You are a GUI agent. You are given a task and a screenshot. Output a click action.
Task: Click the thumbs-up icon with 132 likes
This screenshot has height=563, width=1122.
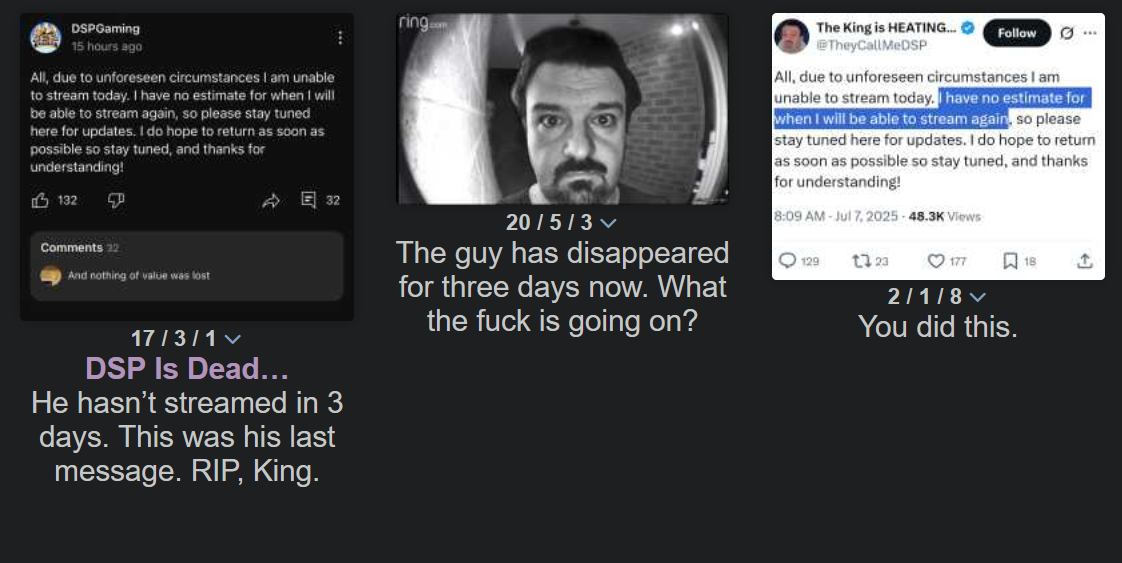click(x=41, y=200)
